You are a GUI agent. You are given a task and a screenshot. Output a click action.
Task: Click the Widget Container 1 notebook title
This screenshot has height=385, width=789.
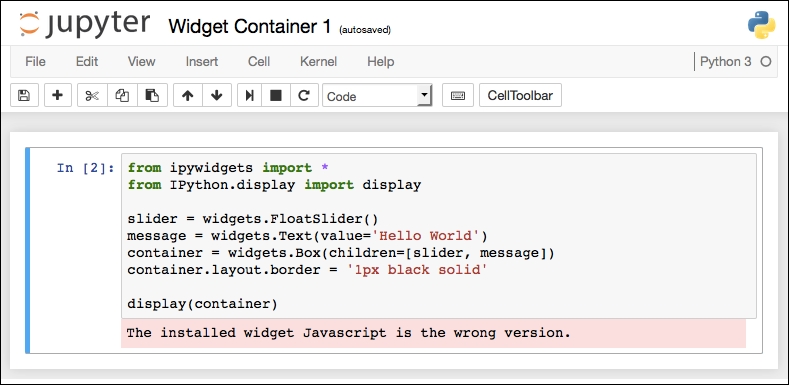pyautogui.click(x=250, y=26)
